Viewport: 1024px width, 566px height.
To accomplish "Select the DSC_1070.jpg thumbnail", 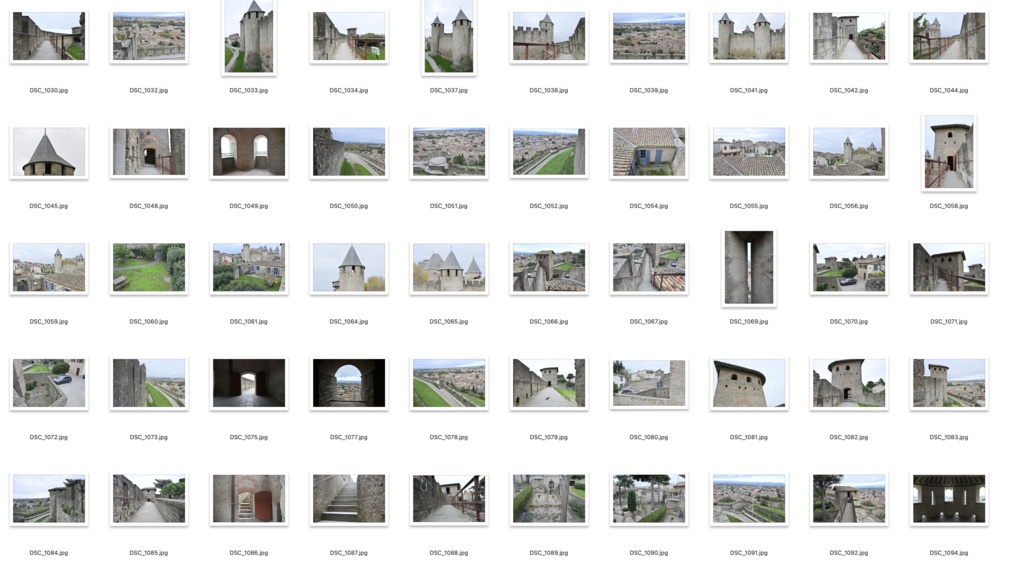I will point(849,268).
